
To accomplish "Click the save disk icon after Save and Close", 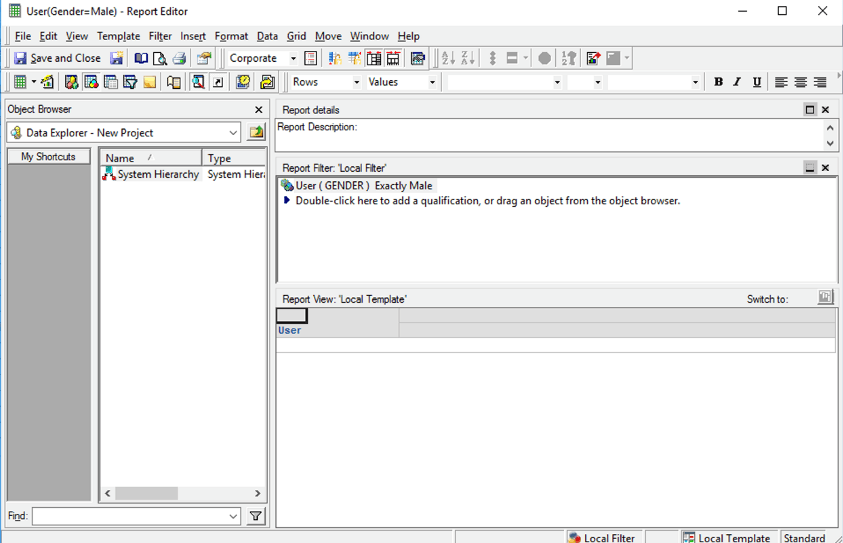I will pyautogui.click(x=117, y=59).
